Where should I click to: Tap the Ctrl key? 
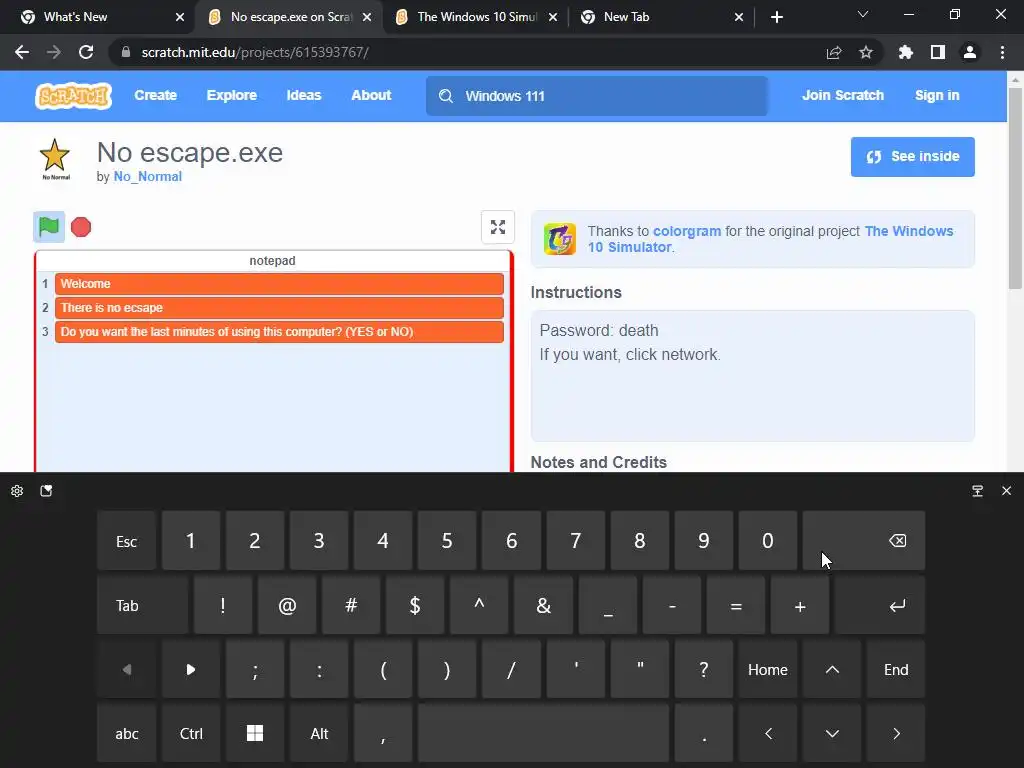pyautogui.click(x=191, y=733)
